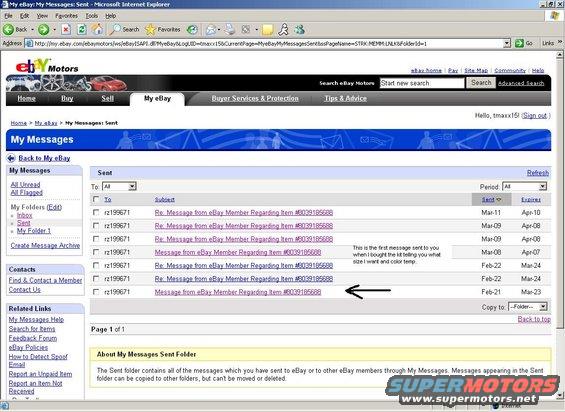Switch to the My eBay tab
The height and width of the screenshot is (412, 565).
pos(157,98)
